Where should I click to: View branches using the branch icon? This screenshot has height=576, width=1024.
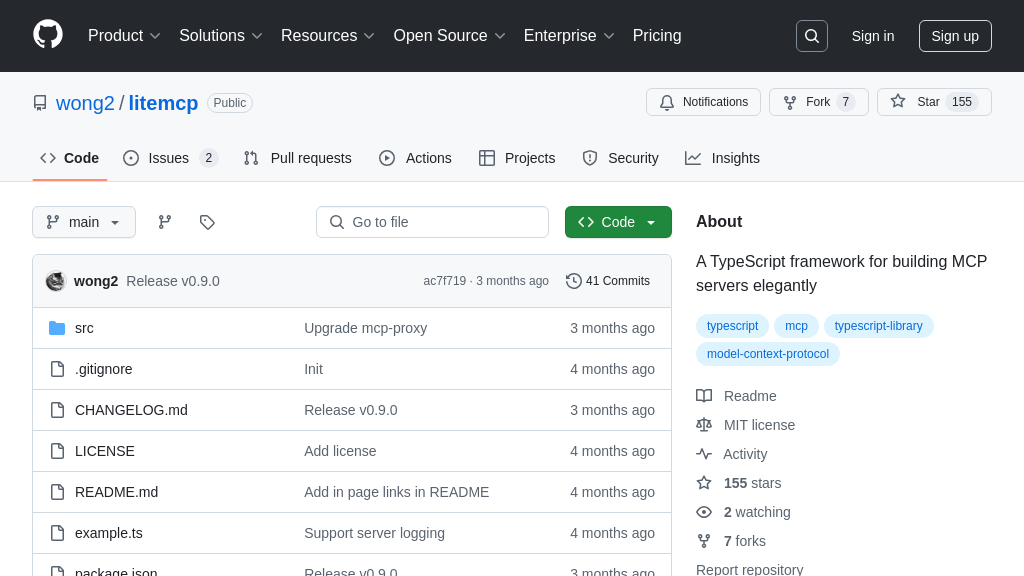165,222
